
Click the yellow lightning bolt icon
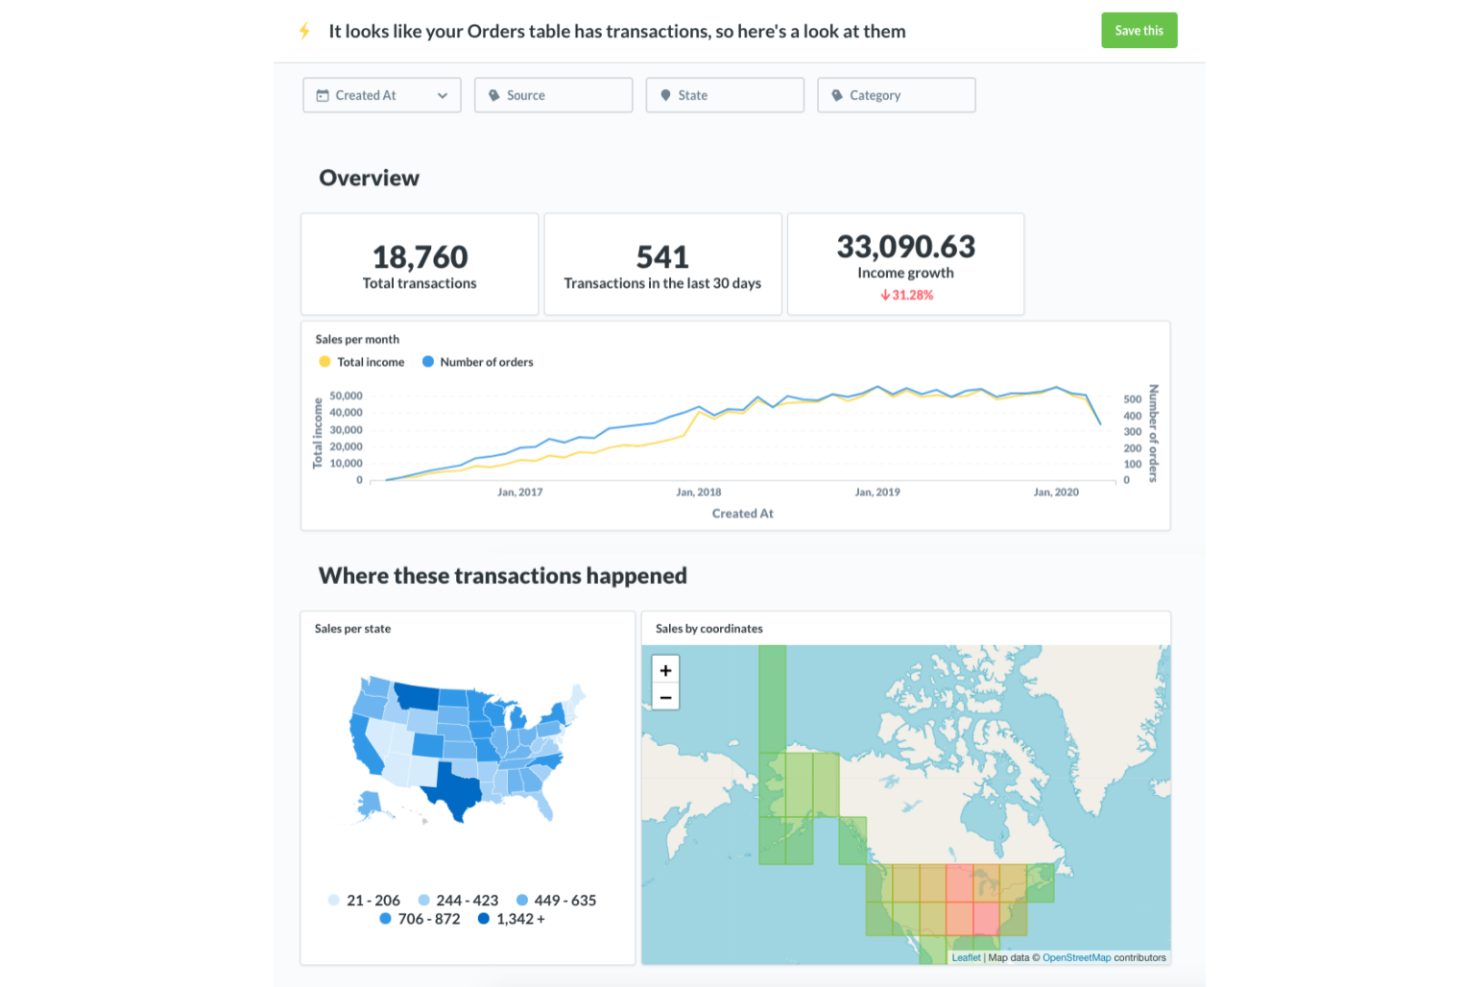point(305,31)
